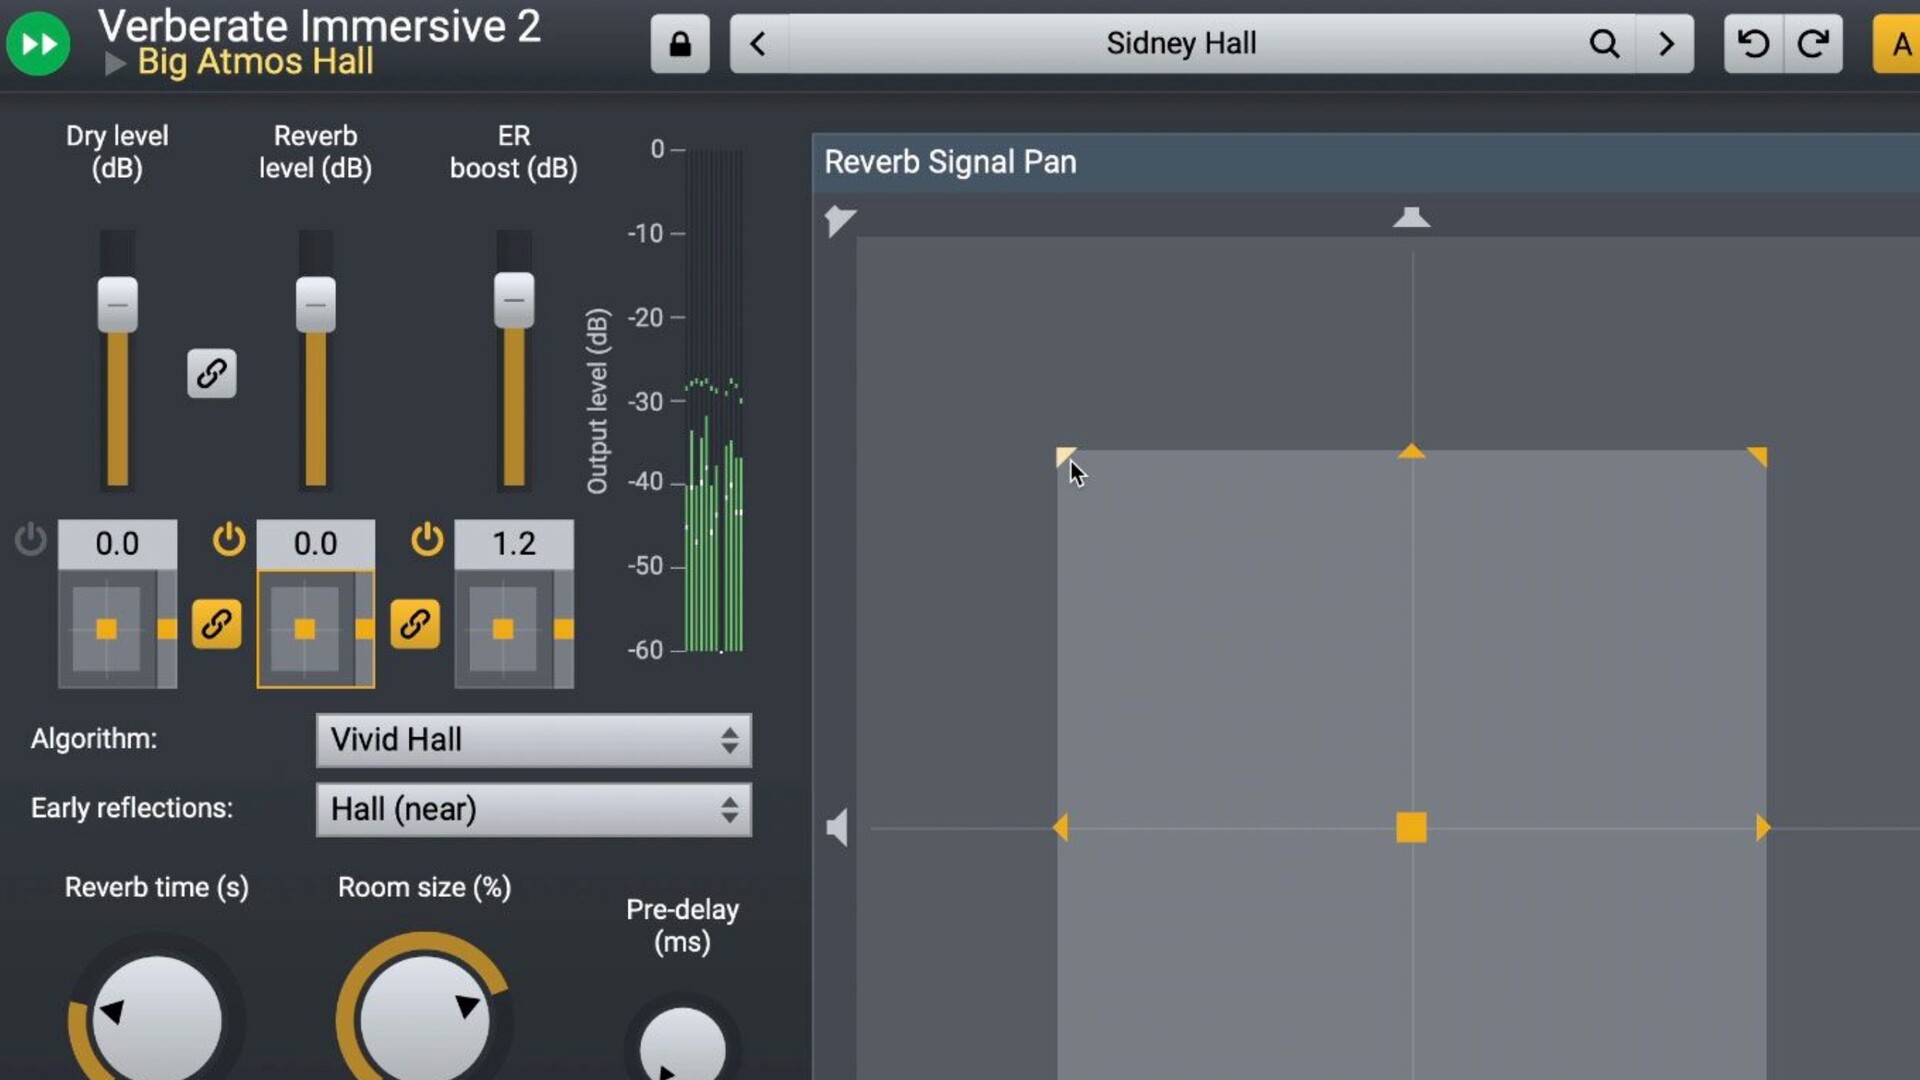Click the Verberate Immersive 2 title
This screenshot has height=1080, width=1920.
(x=319, y=25)
